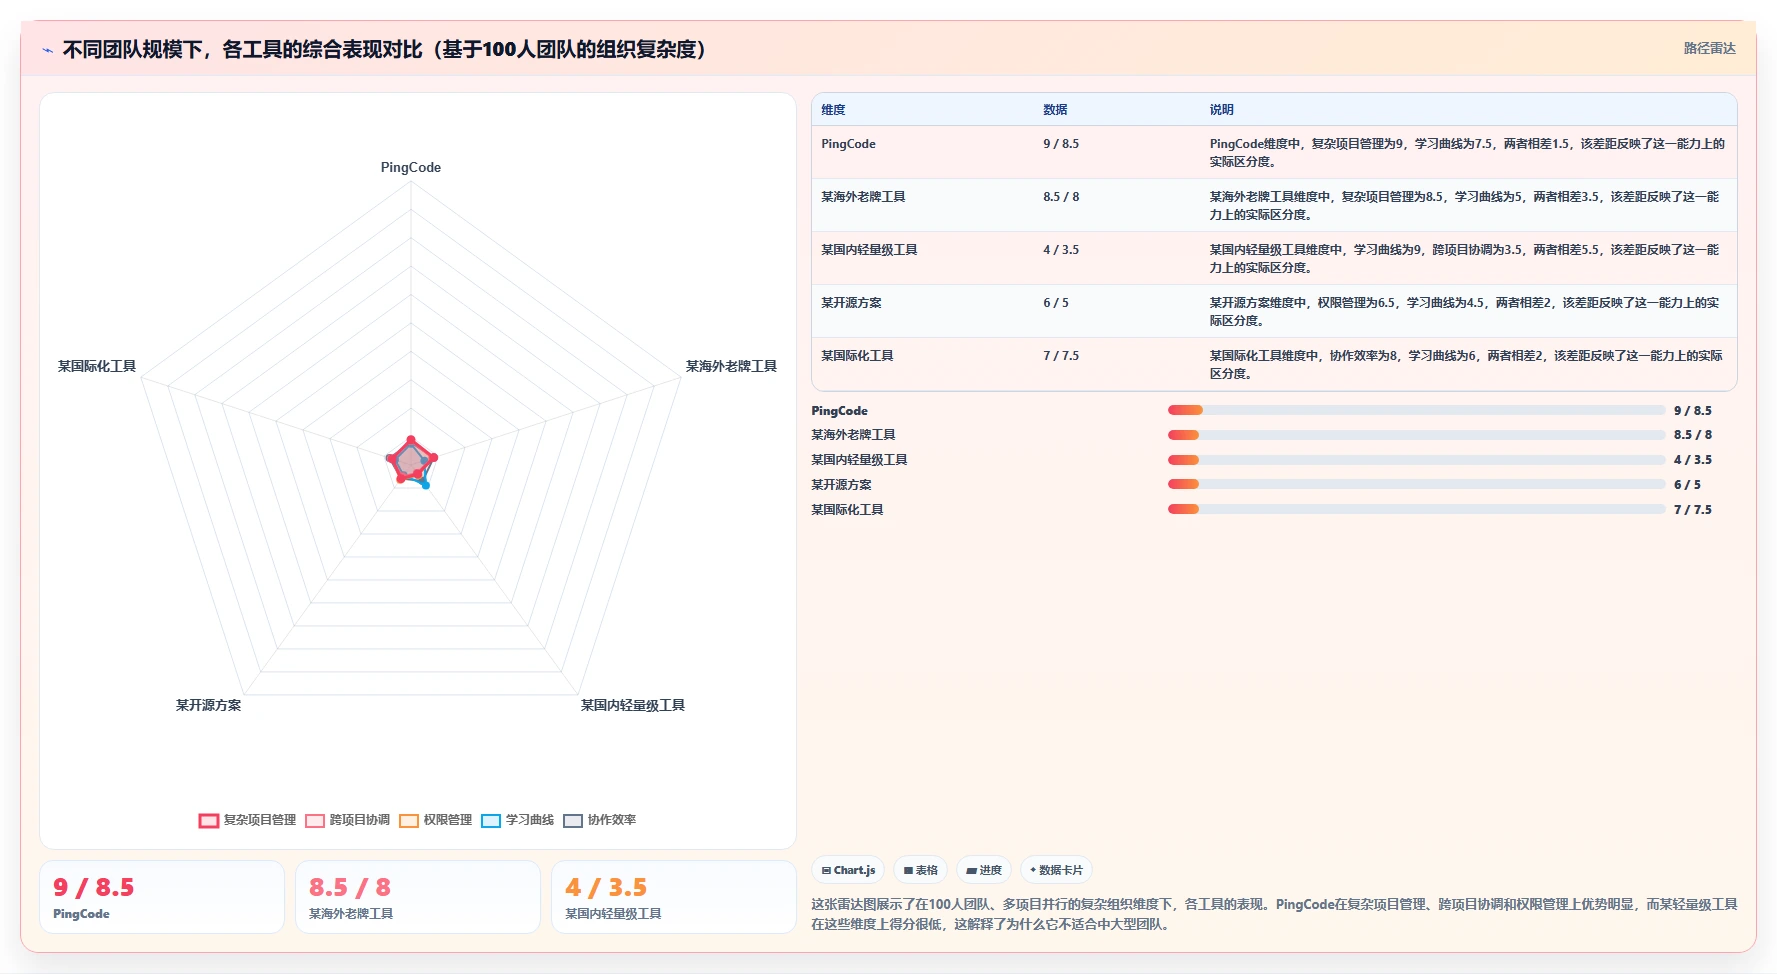Click the 进度 chip
1777x974 pixels.
[x=984, y=870]
